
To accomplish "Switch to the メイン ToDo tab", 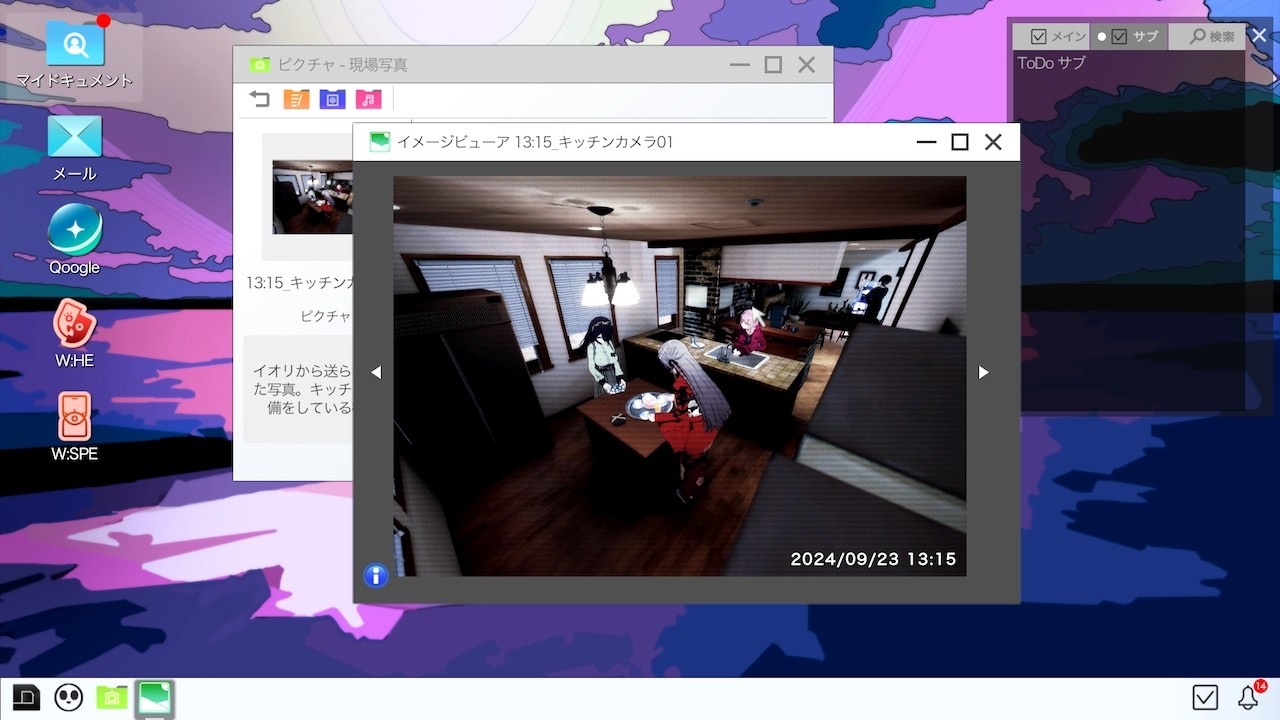I will point(1058,37).
